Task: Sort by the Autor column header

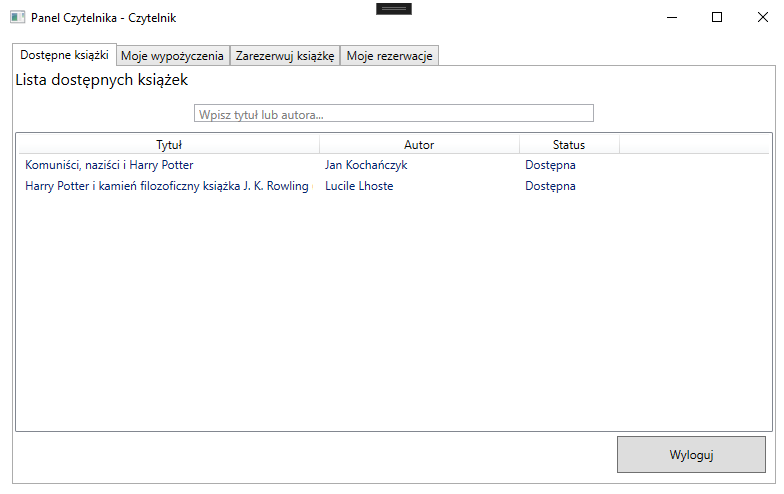Action: coord(419,144)
